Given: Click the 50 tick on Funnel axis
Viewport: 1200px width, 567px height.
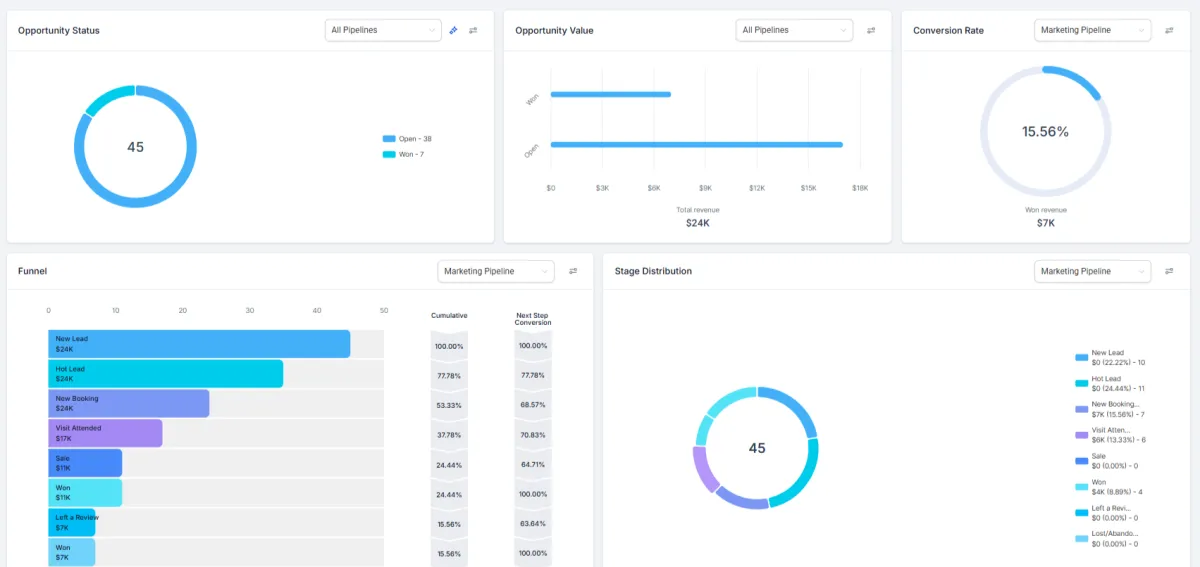Looking at the screenshot, I should [384, 310].
